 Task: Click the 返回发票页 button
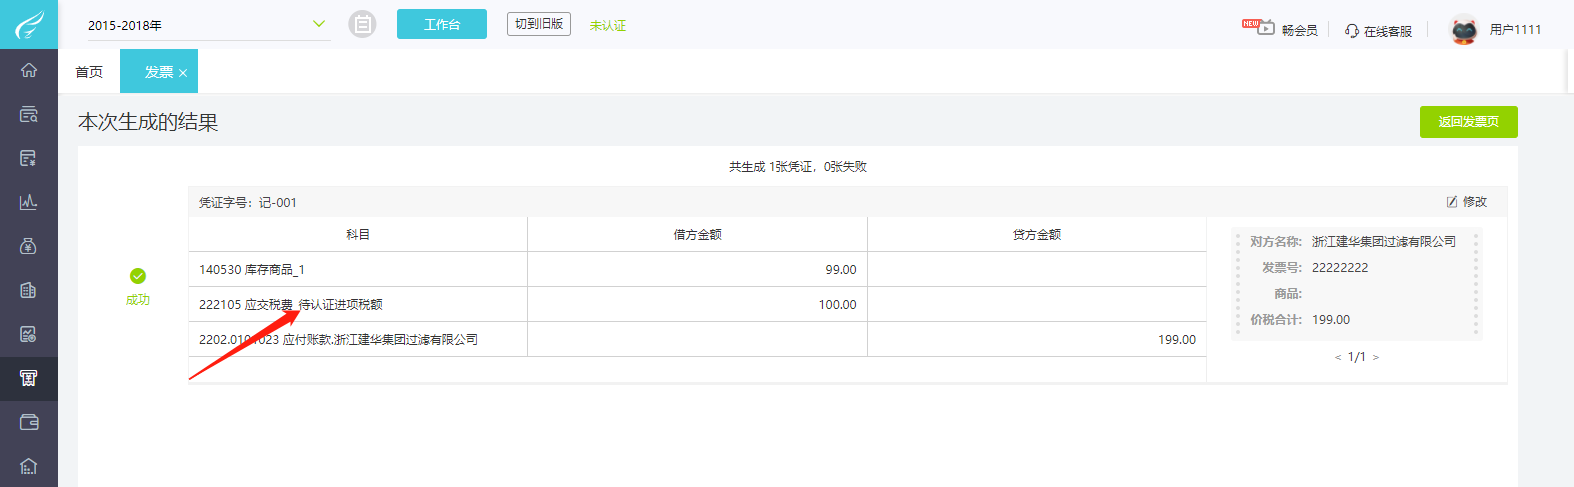coord(1469,122)
